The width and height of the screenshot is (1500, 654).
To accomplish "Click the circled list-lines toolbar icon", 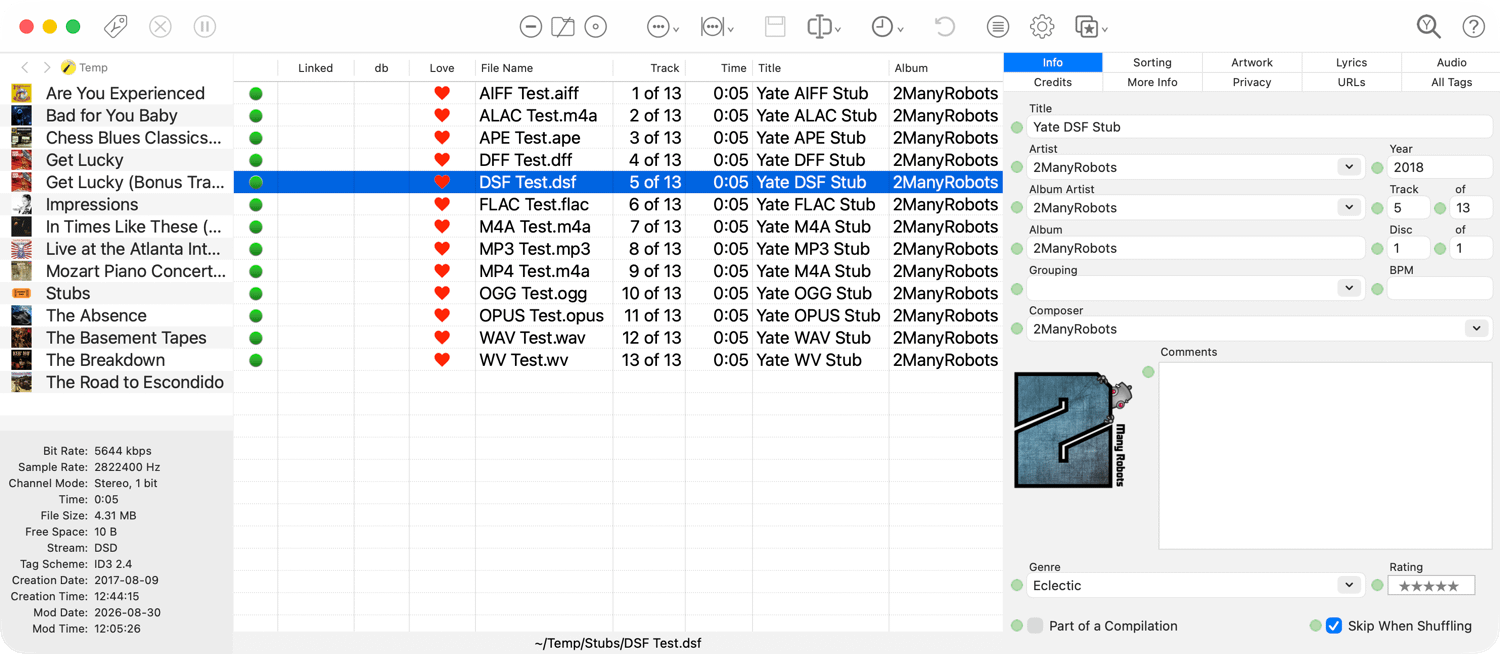I will (x=998, y=27).
